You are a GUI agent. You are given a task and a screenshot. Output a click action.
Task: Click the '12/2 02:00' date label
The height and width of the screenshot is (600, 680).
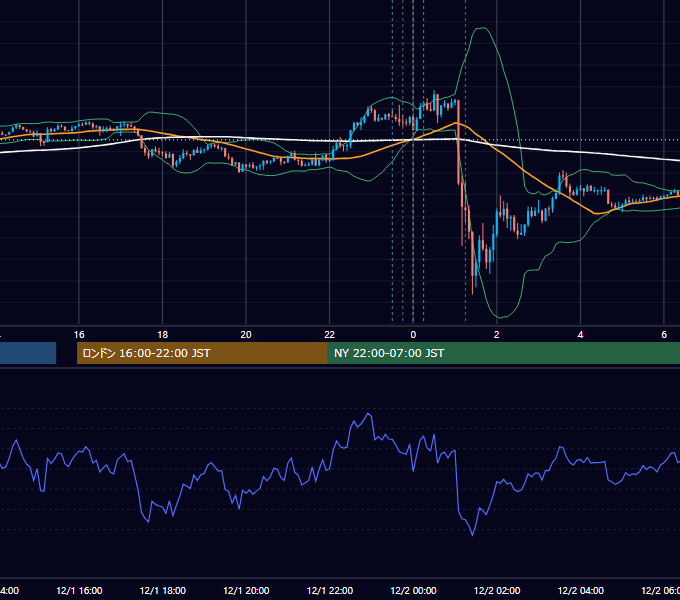pyautogui.click(x=497, y=591)
